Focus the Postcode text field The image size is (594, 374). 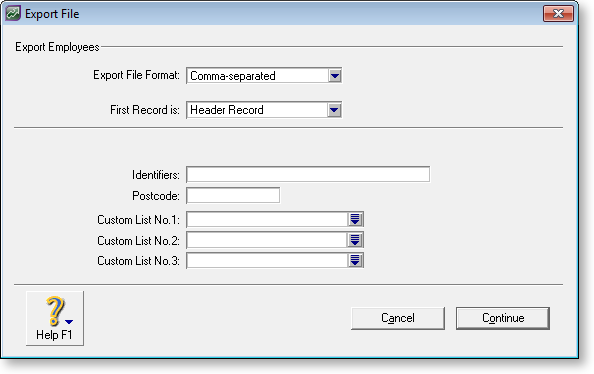[233, 196]
